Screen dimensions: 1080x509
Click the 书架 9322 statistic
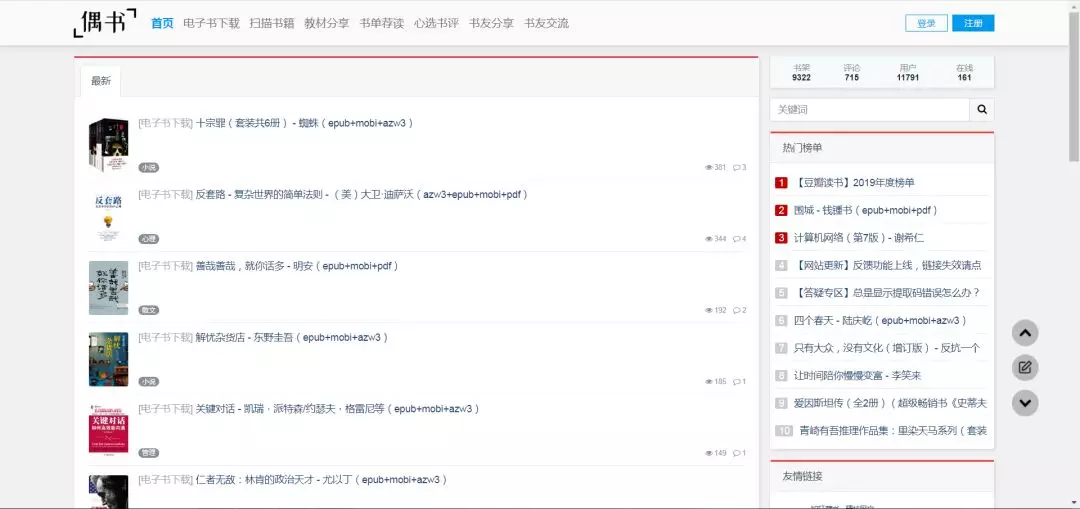[x=801, y=72]
